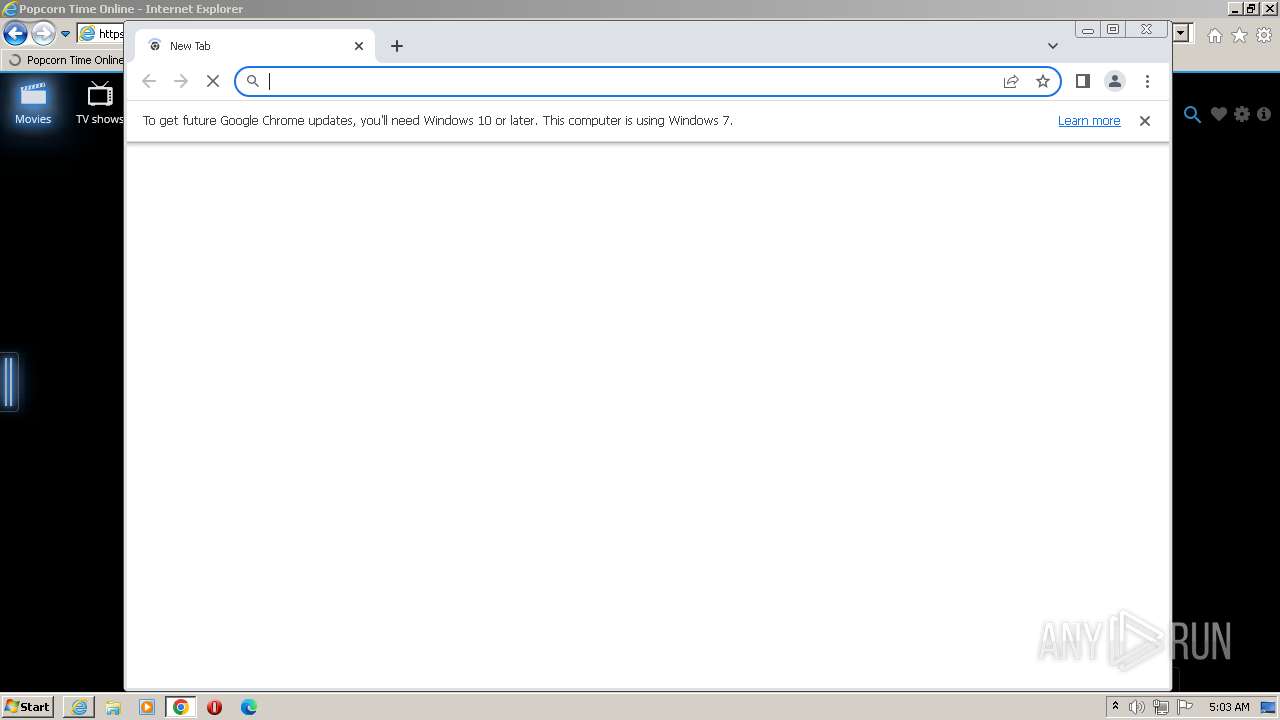Viewport: 1280px width, 720px height.
Task: Select the New Tab tab
Action: (x=254, y=46)
